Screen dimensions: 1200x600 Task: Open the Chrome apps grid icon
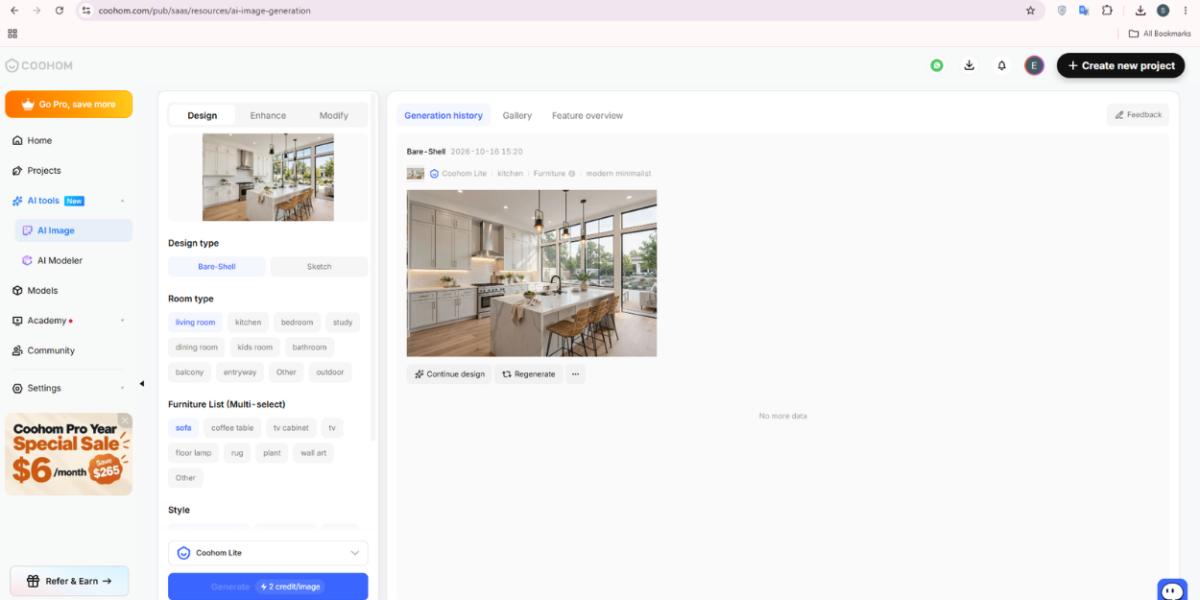12,33
